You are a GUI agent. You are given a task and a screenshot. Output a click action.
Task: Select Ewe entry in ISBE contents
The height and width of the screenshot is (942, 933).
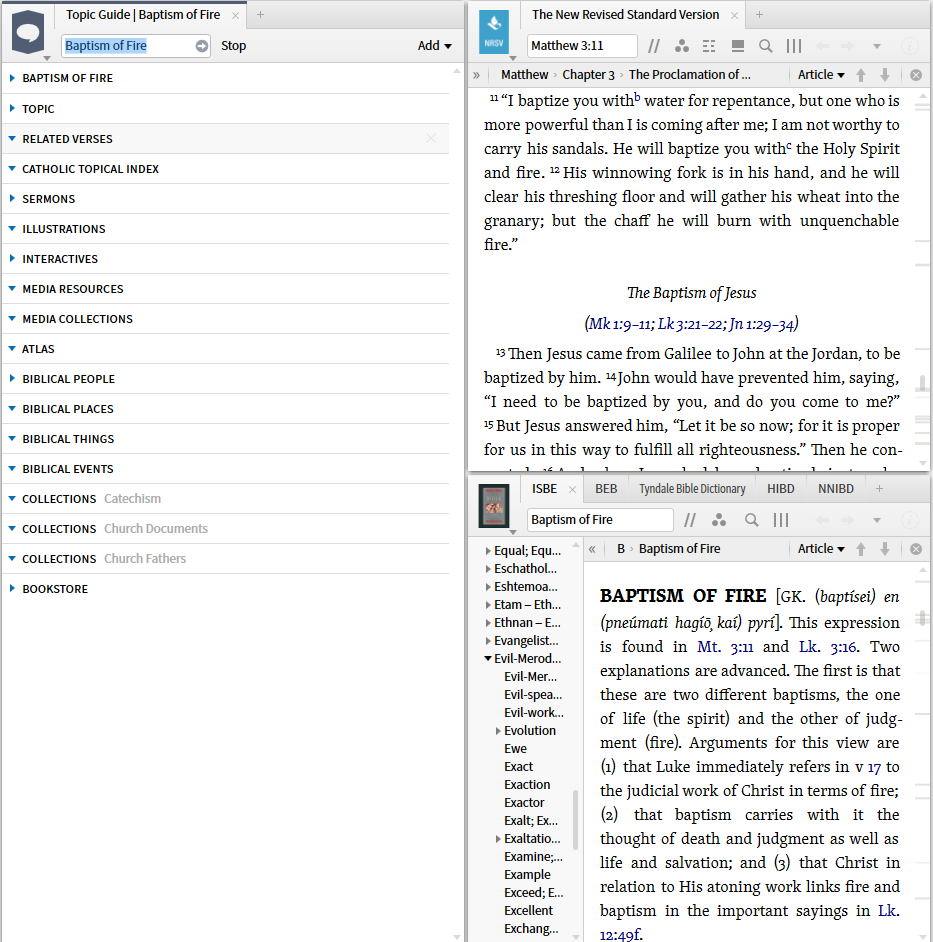point(515,749)
